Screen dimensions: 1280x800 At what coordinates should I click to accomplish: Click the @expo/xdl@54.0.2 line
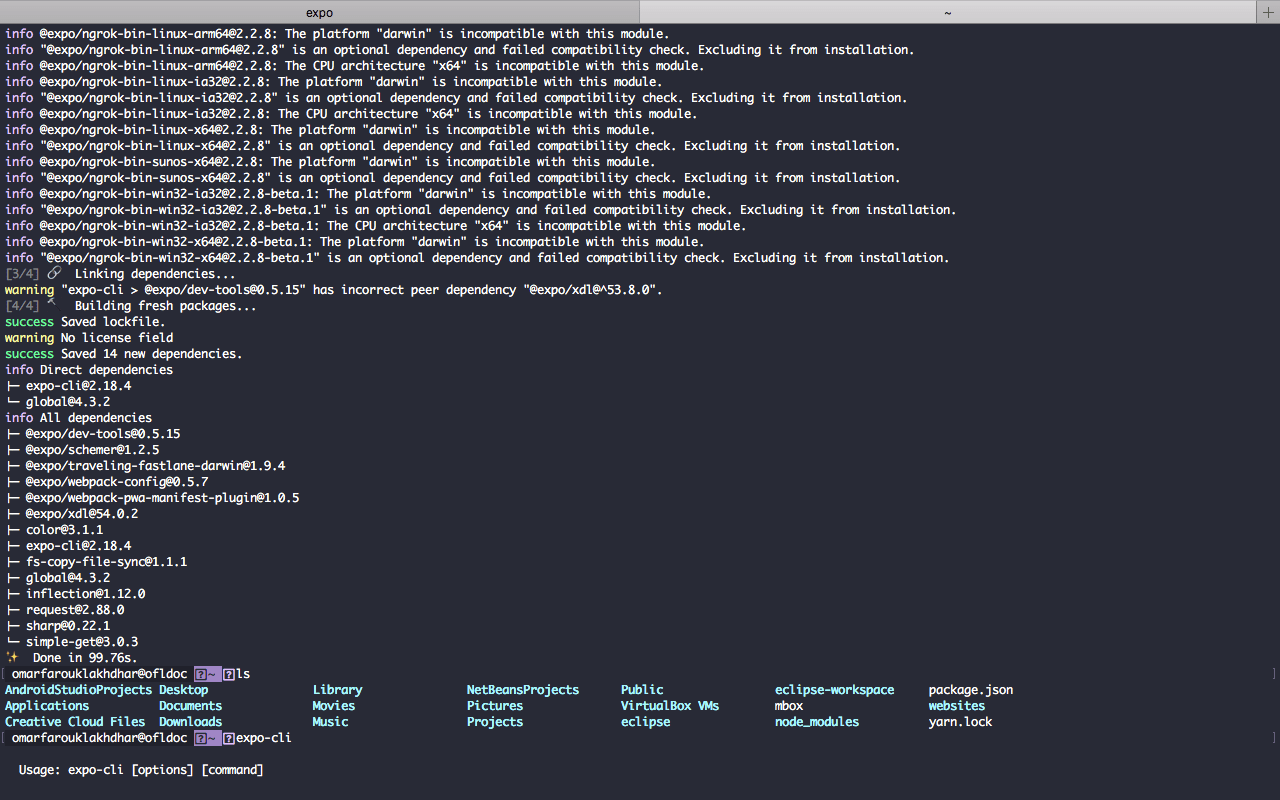(72, 514)
